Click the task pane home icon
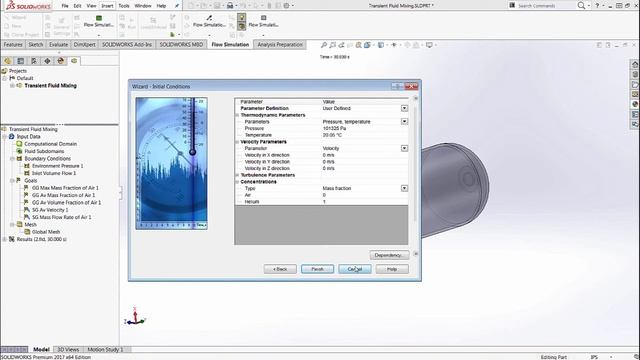This screenshot has width=640, height=360. (635, 64)
